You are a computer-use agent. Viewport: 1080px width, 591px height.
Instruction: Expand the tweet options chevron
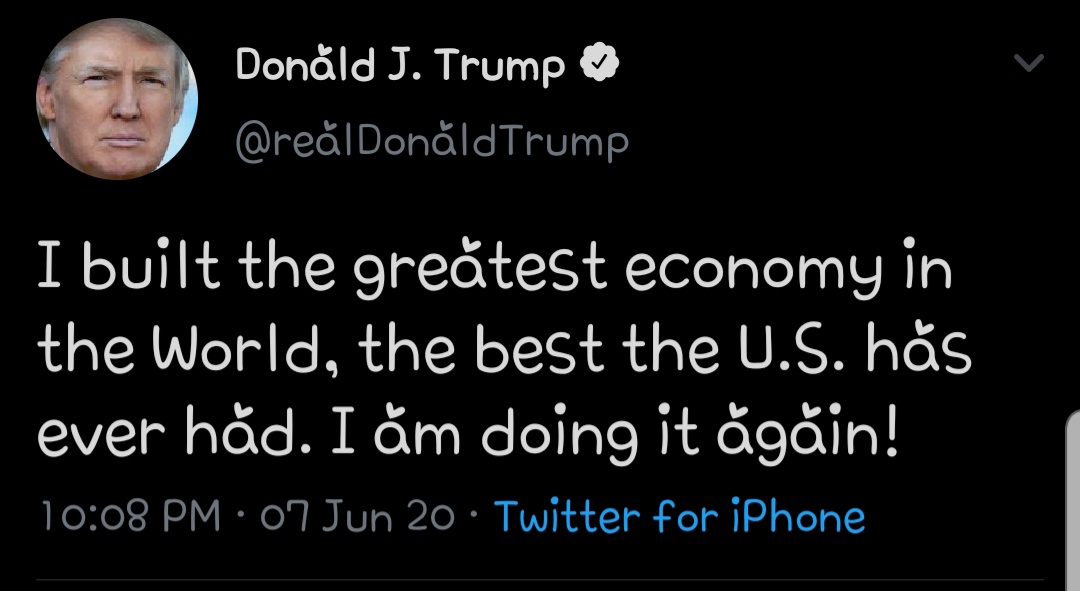[x=1028, y=64]
